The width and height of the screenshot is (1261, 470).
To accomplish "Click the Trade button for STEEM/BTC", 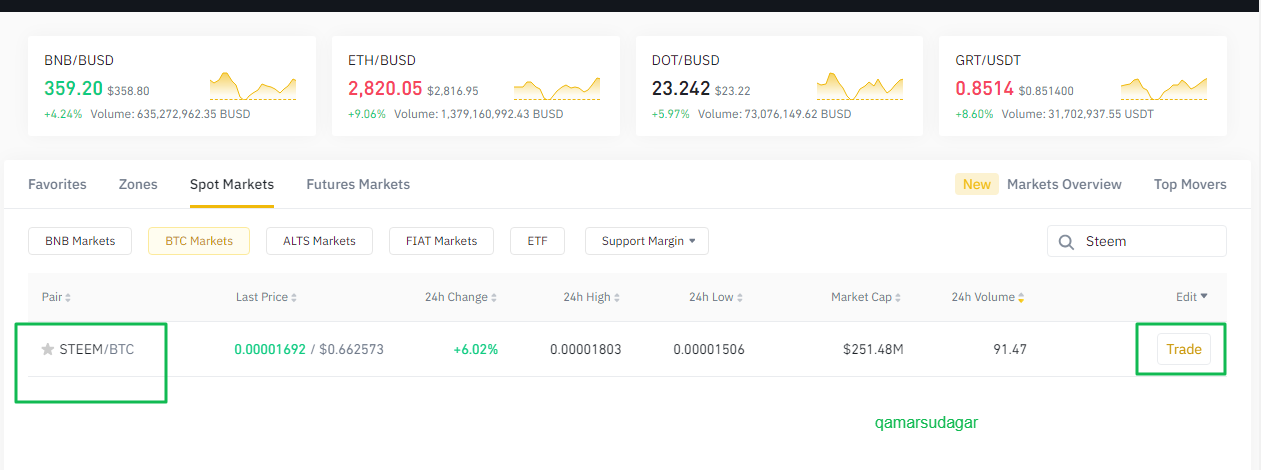I will point(1184,349).
